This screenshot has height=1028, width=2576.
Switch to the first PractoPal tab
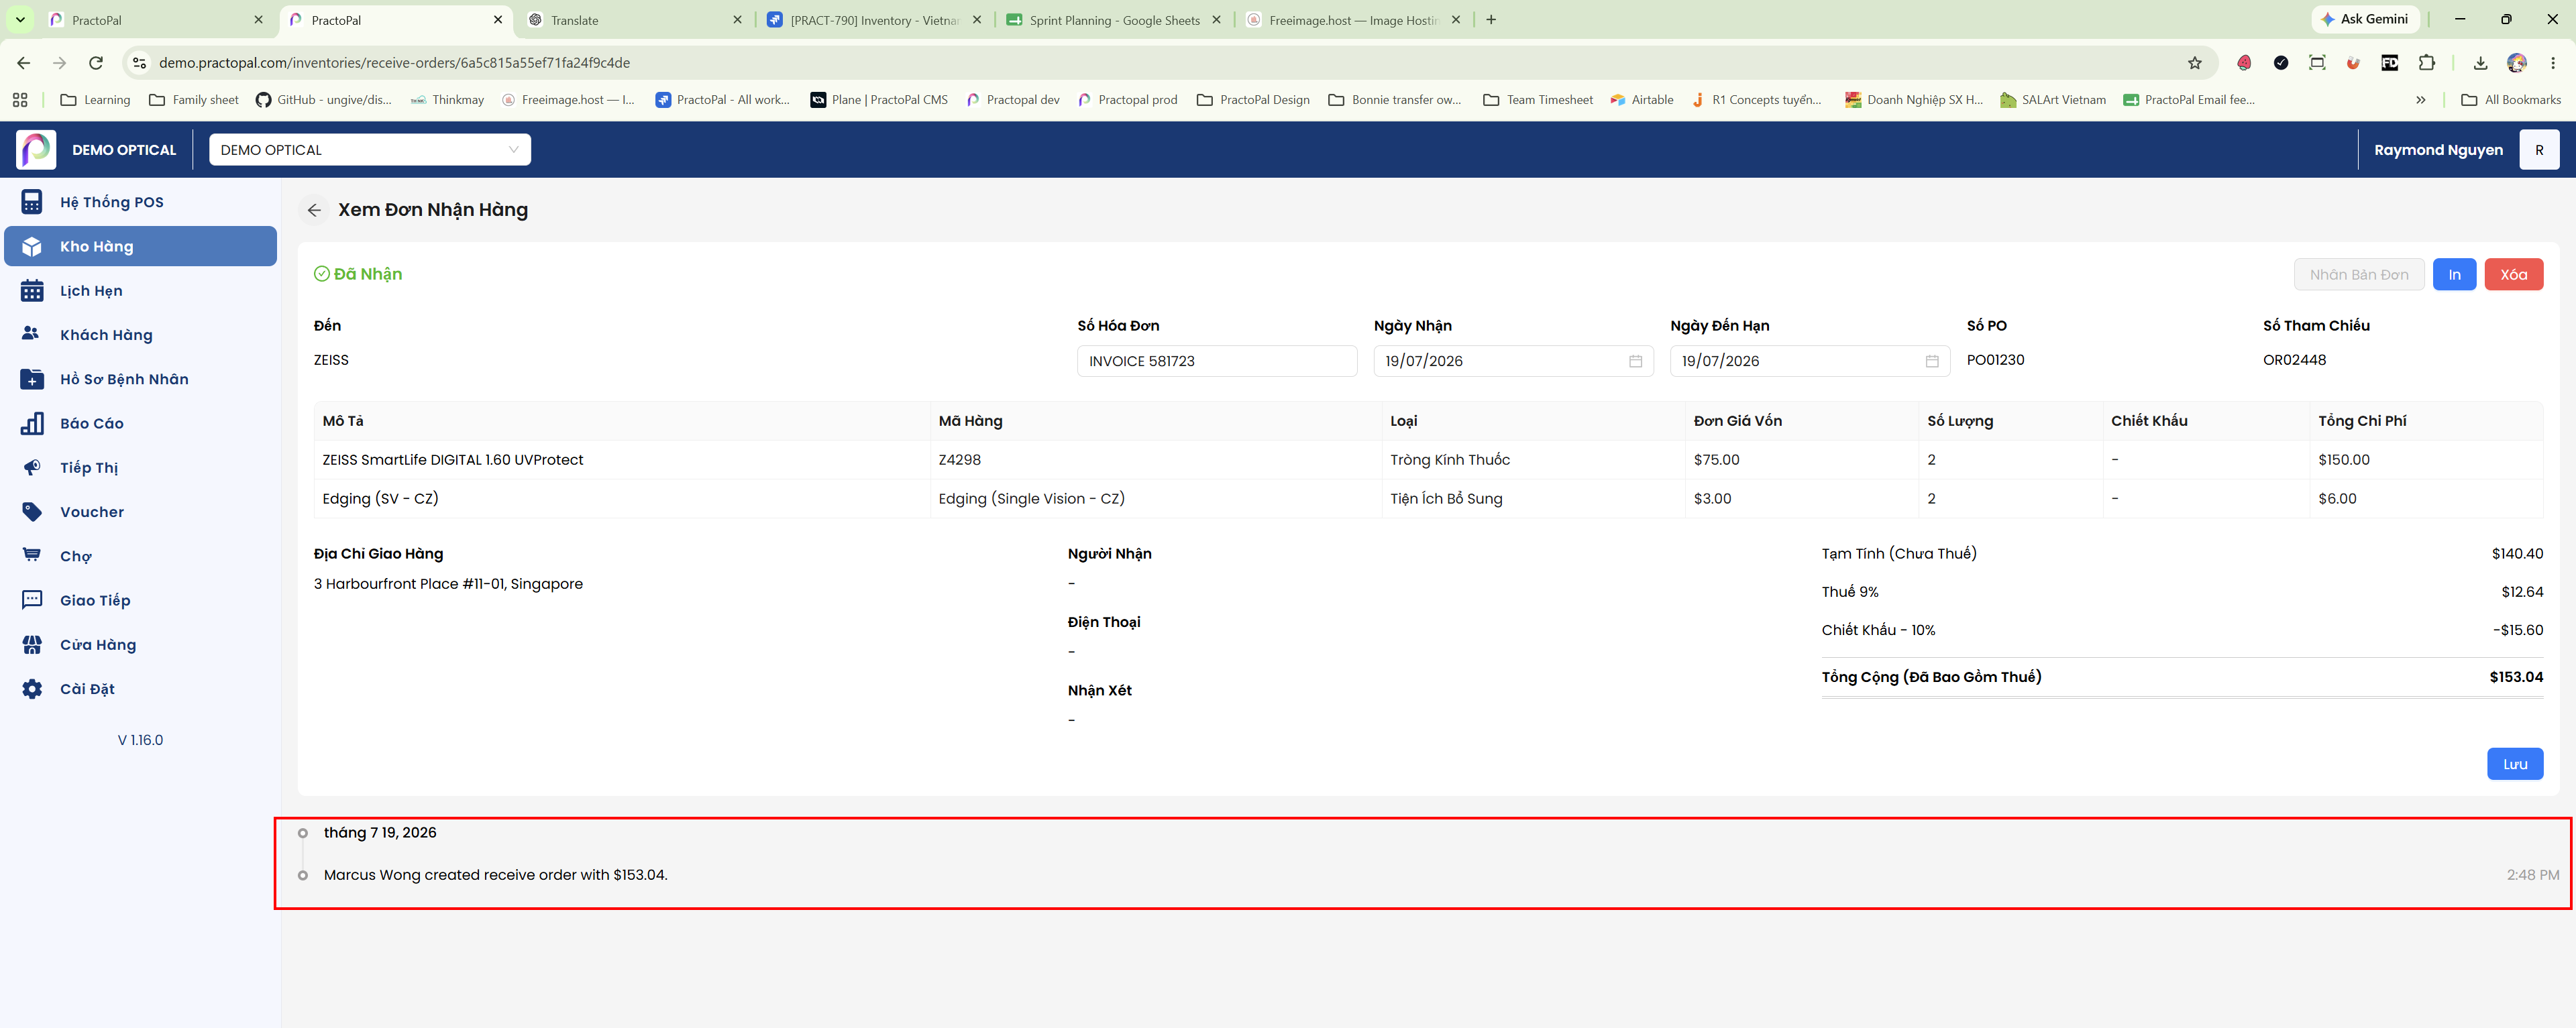157,20
